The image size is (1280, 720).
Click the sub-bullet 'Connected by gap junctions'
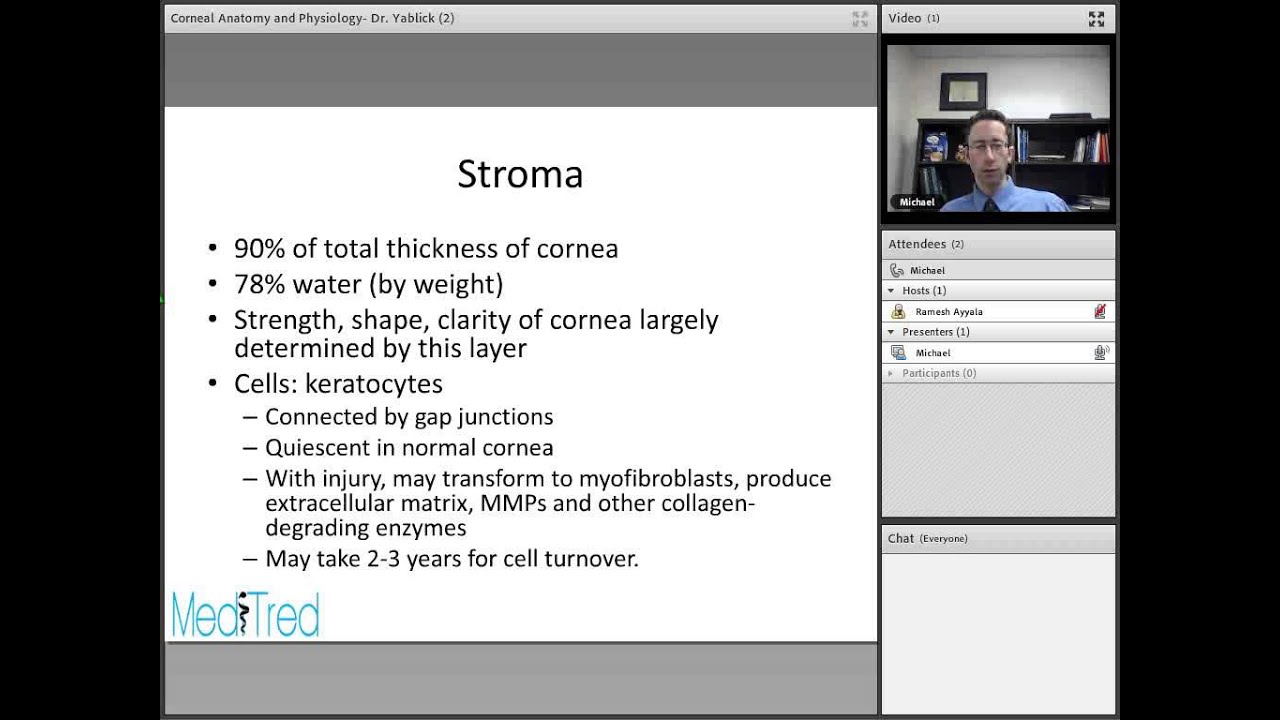coord(409,417)
